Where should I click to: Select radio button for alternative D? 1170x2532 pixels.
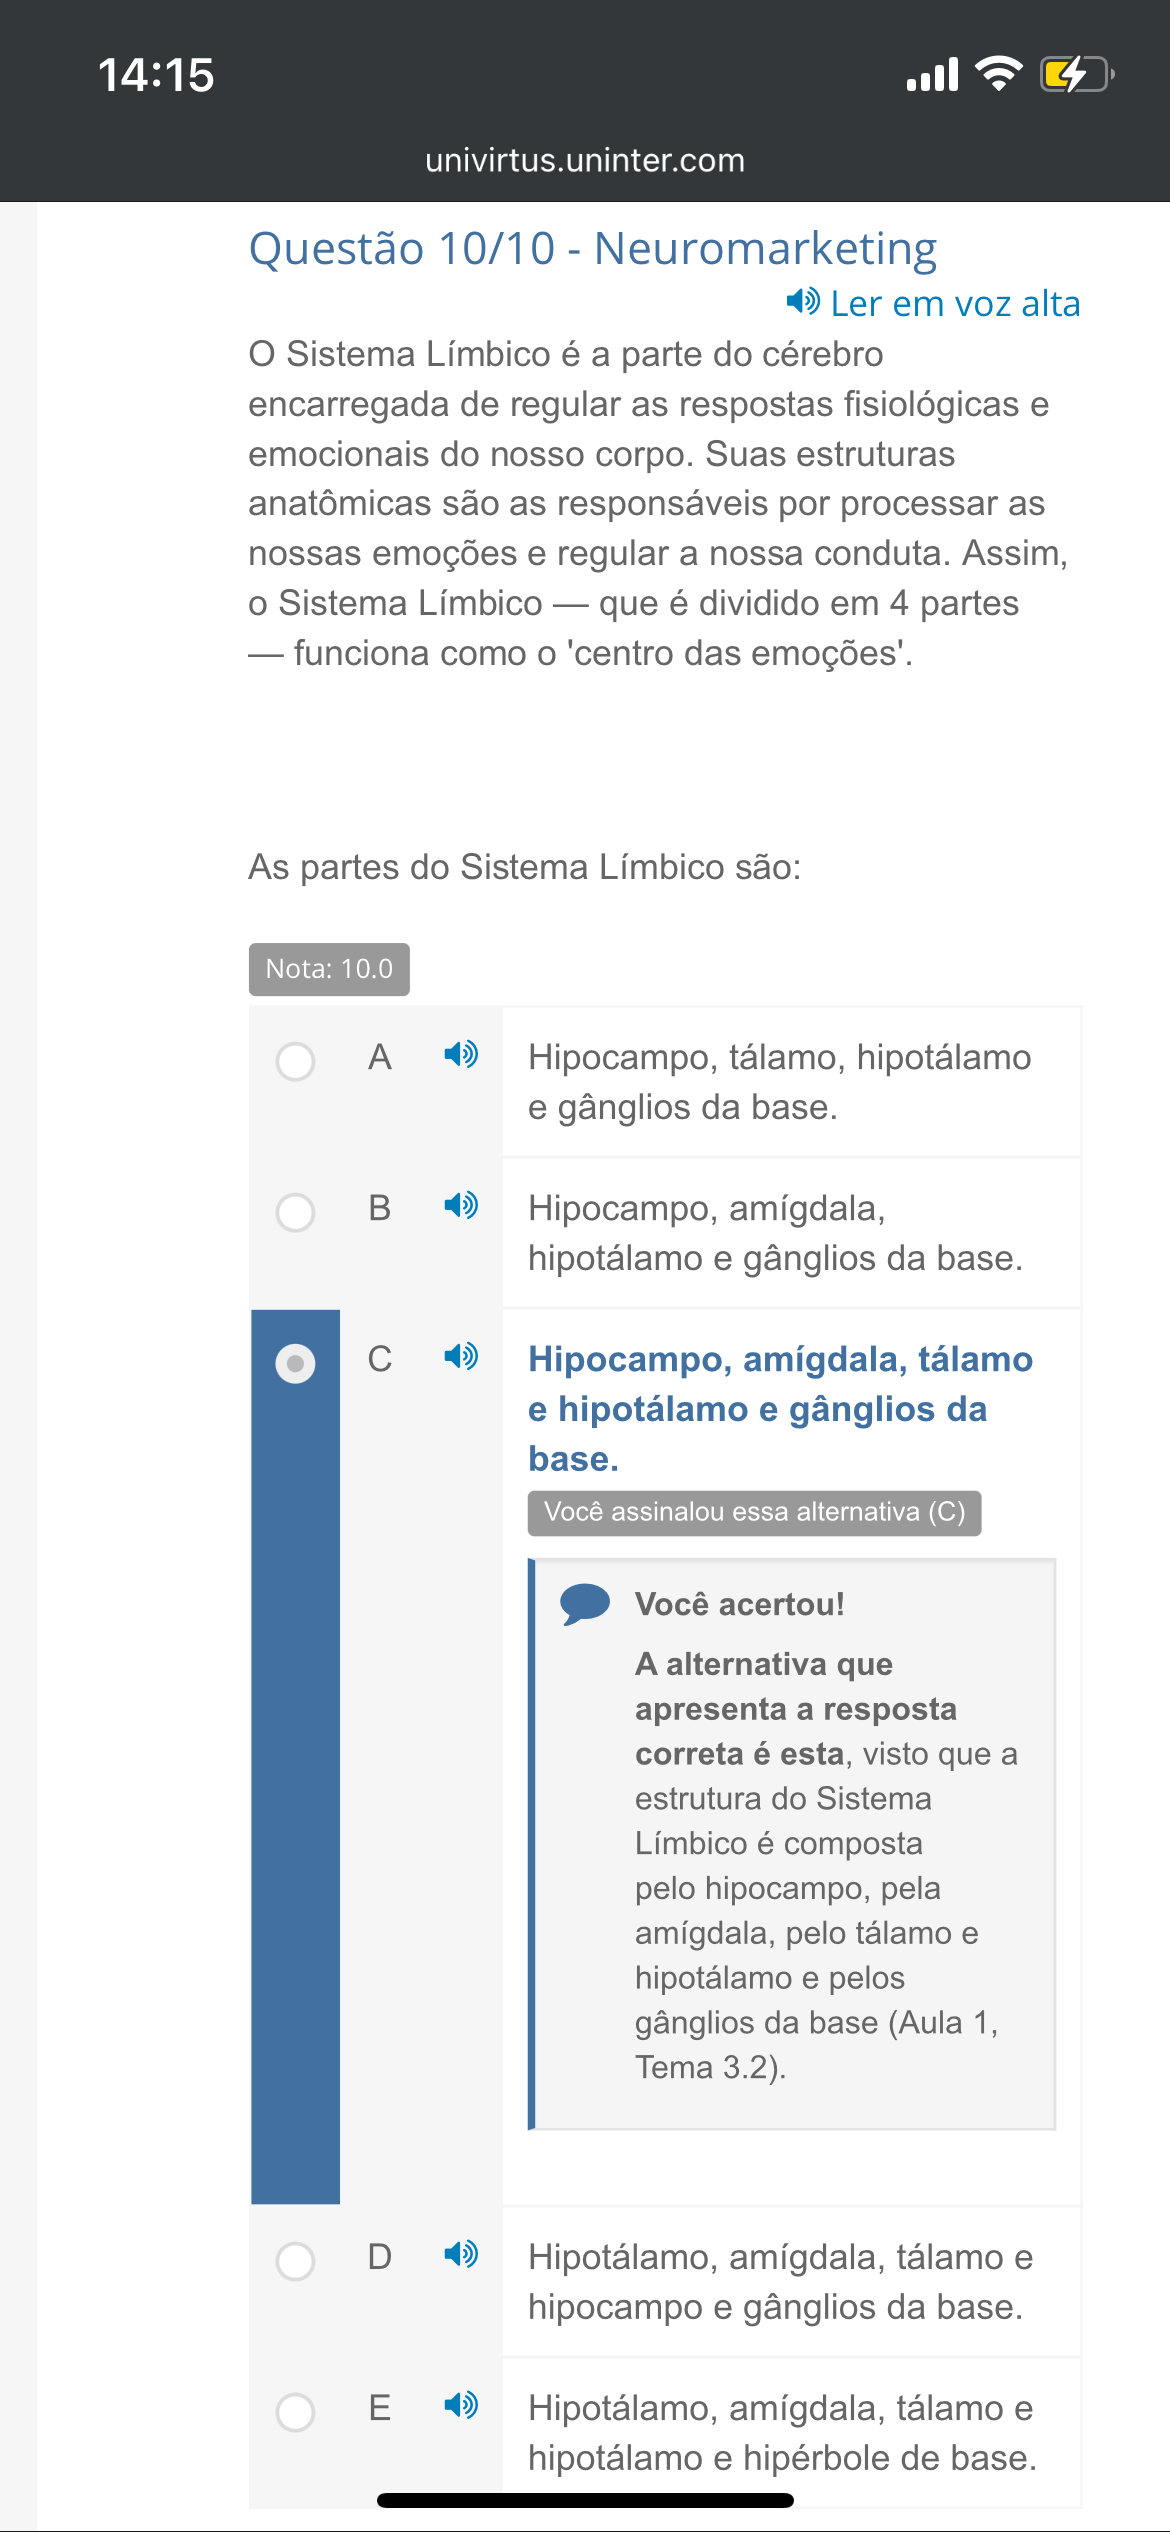[x=295, y=2261]
